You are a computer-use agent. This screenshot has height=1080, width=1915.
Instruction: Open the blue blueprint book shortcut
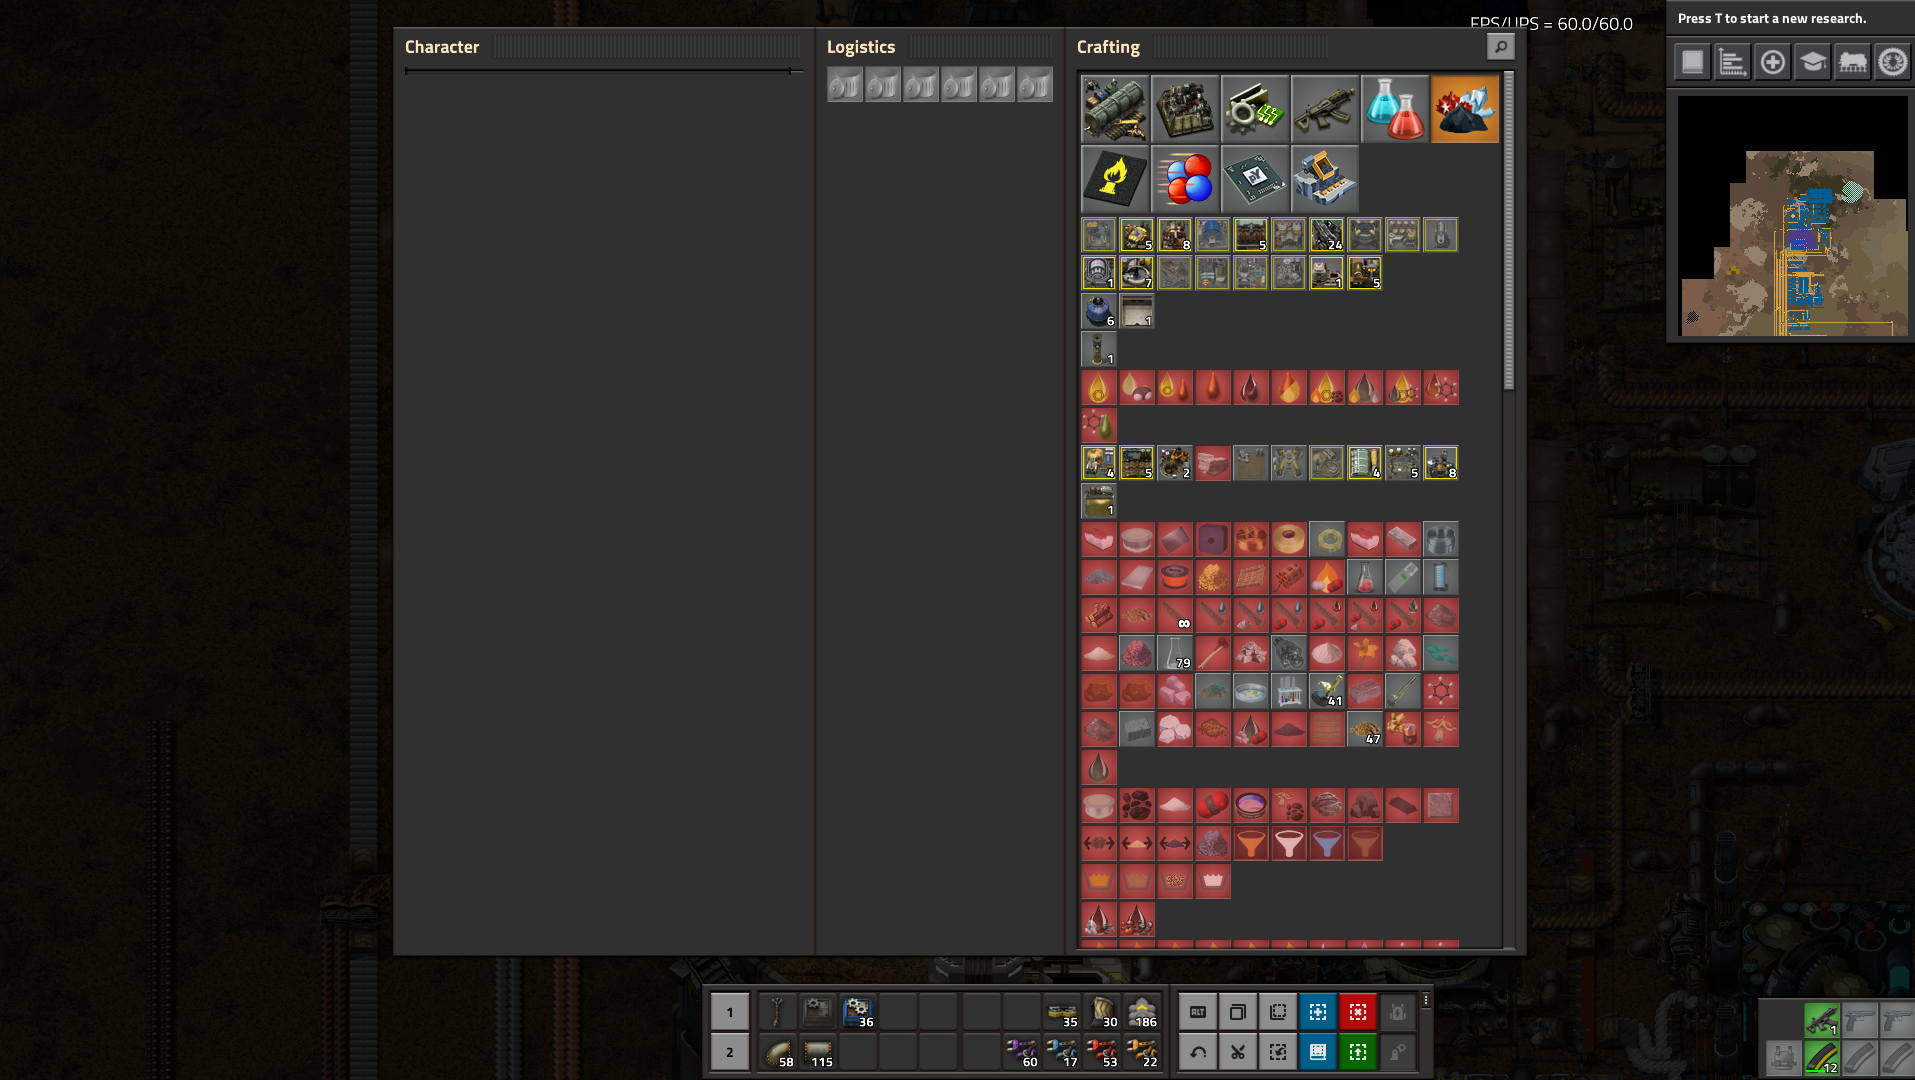pyautogui.click(x=1318, y=1052)
